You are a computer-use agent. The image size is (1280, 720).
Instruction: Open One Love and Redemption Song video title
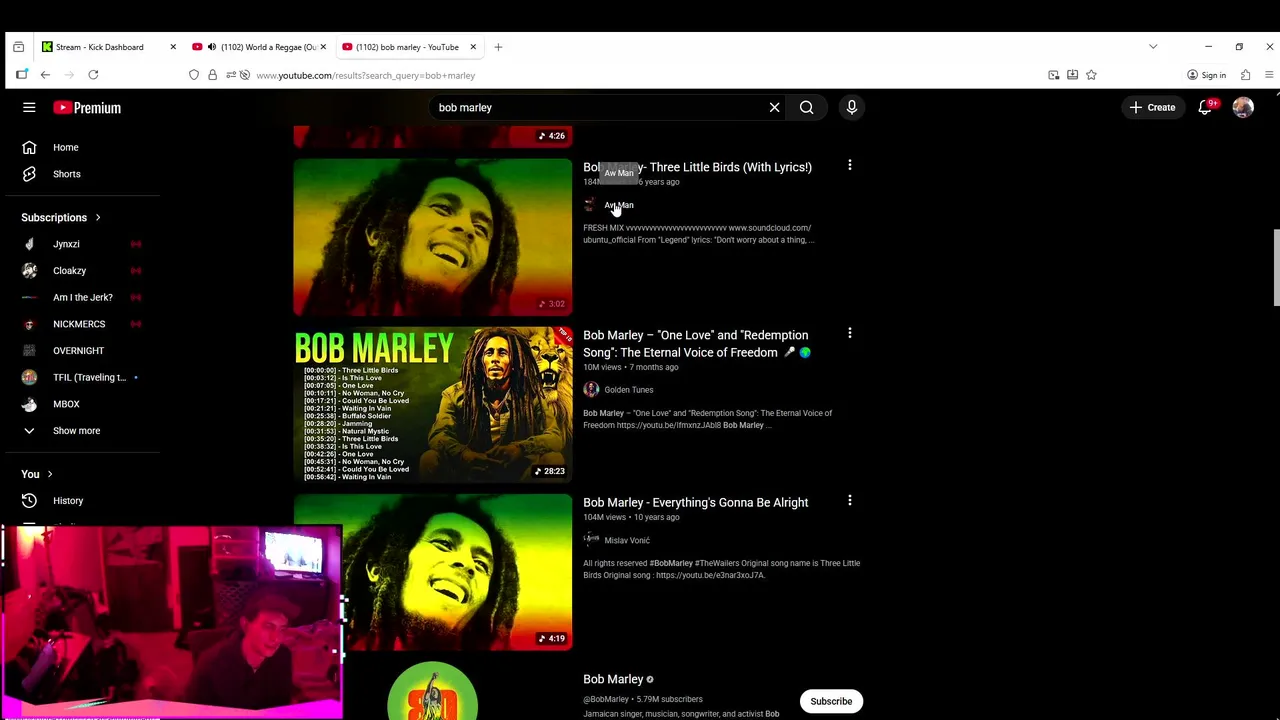pos(697,343)
